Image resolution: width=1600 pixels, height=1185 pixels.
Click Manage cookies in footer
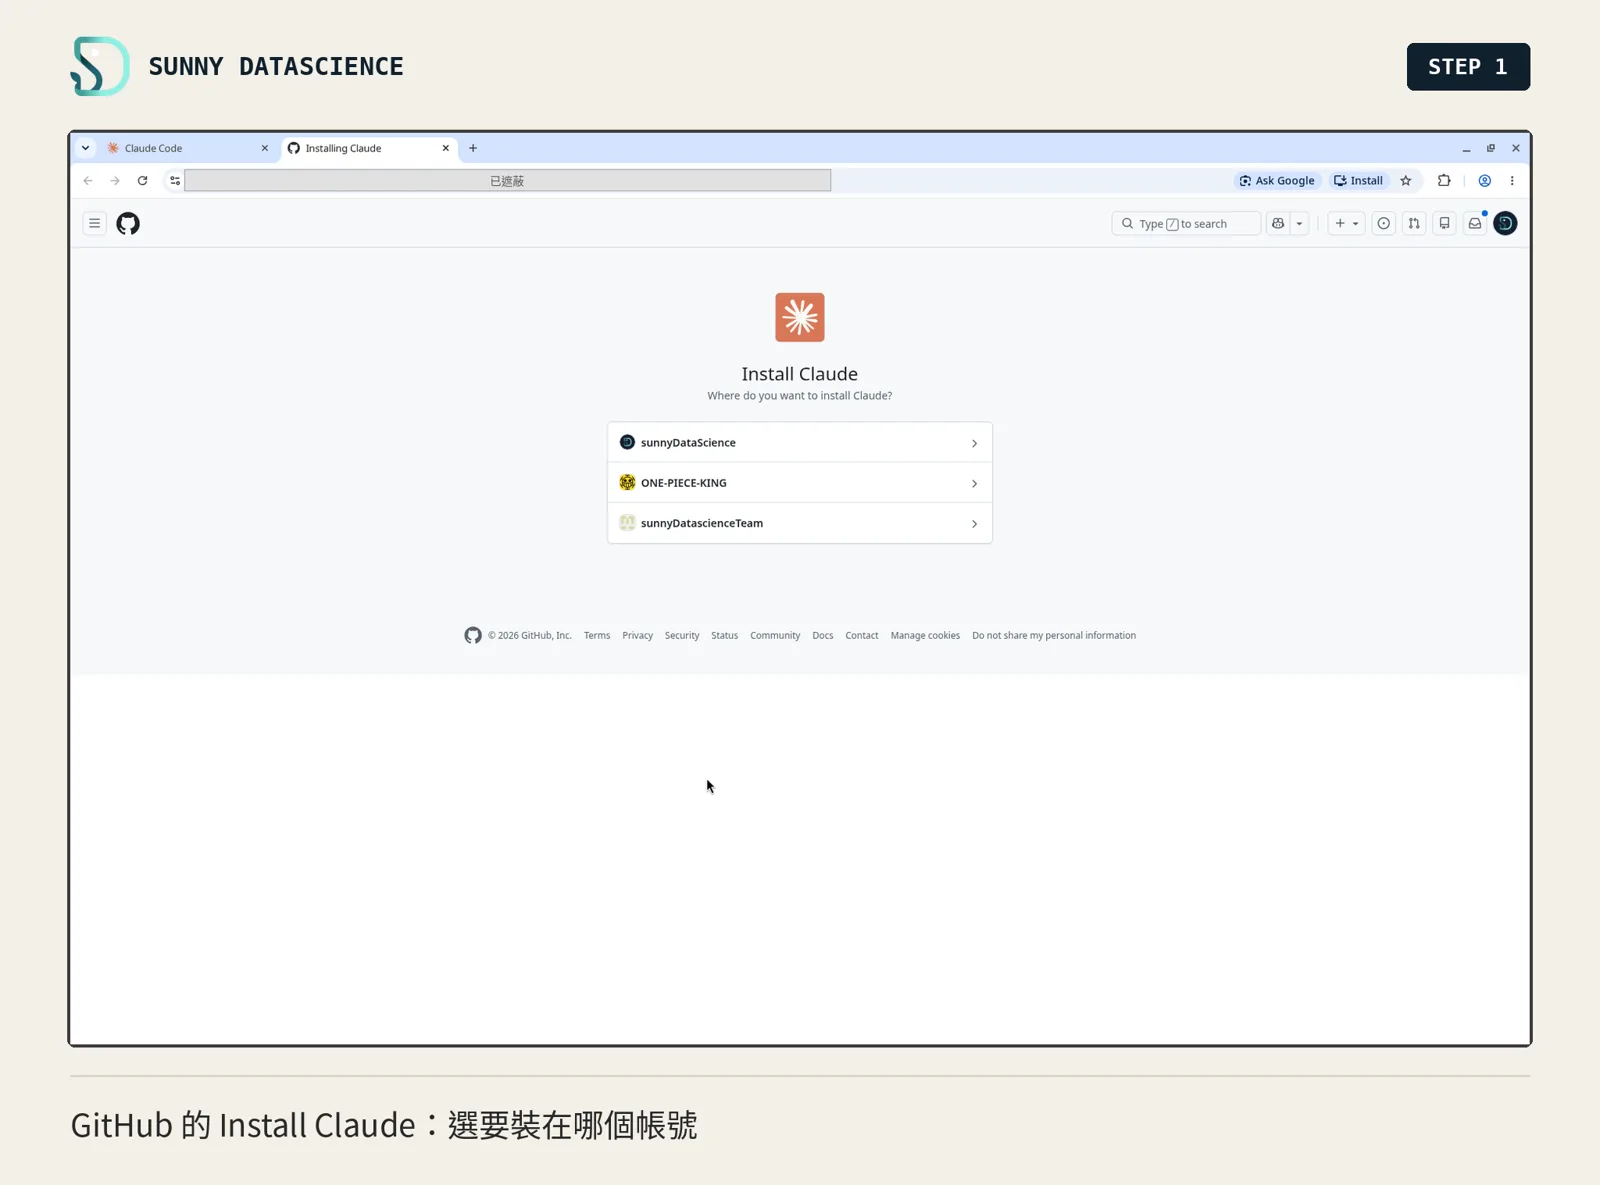pyautogui.click(x=925, y=635)
